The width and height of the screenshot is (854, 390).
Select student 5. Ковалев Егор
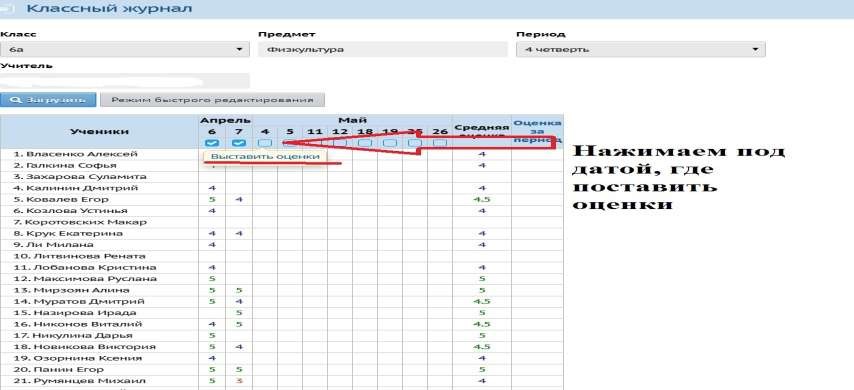(x=61, y=200)
